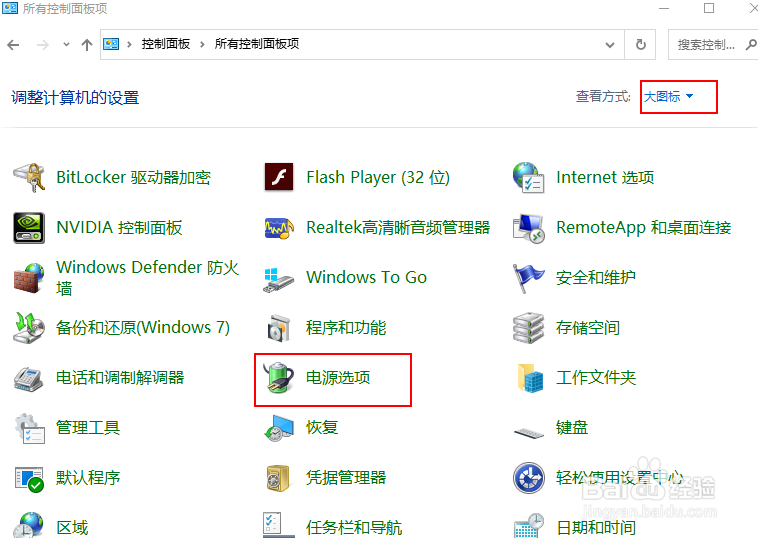Open the Security and Maintenance flag icon
758x538 pixels.
pos(528,278)
